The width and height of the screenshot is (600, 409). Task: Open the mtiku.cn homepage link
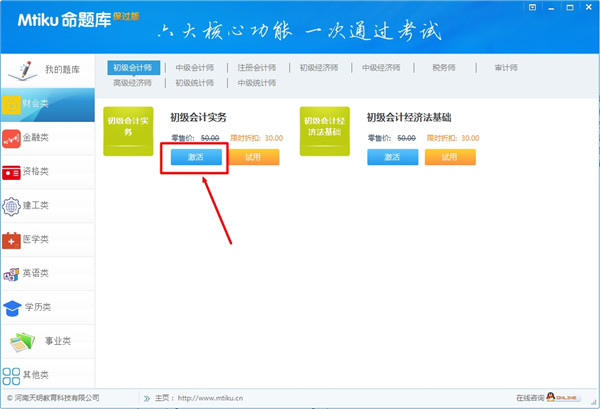(210, 398)
